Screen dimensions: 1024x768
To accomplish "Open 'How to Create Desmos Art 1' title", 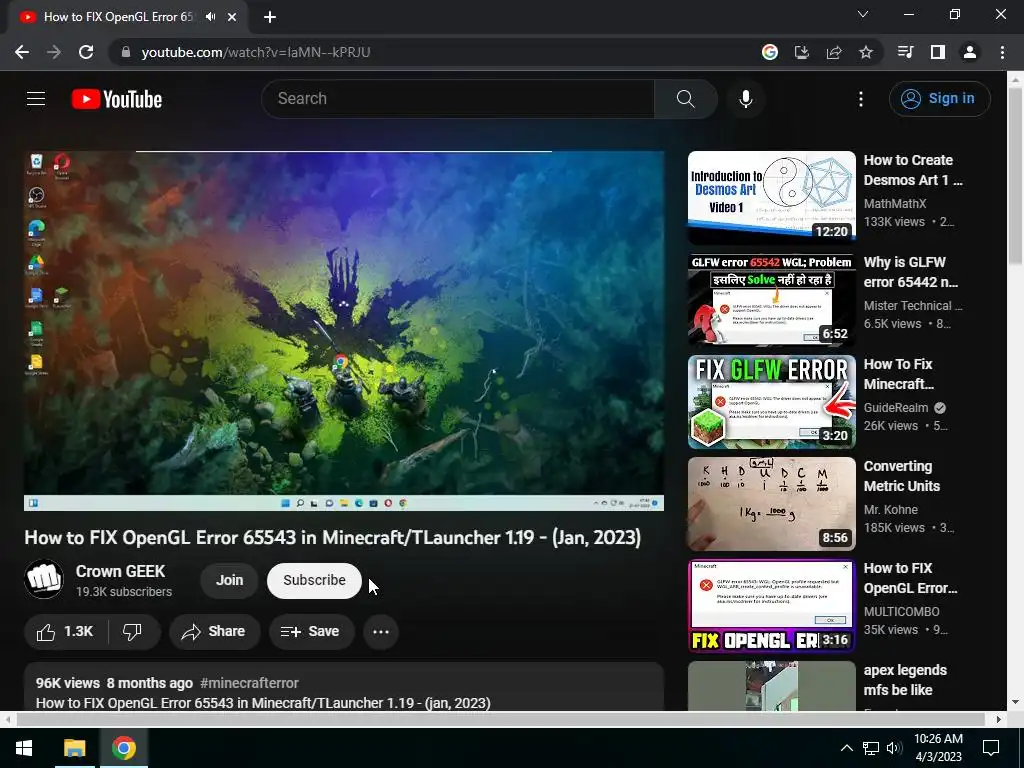I will (x=912, y=170).
